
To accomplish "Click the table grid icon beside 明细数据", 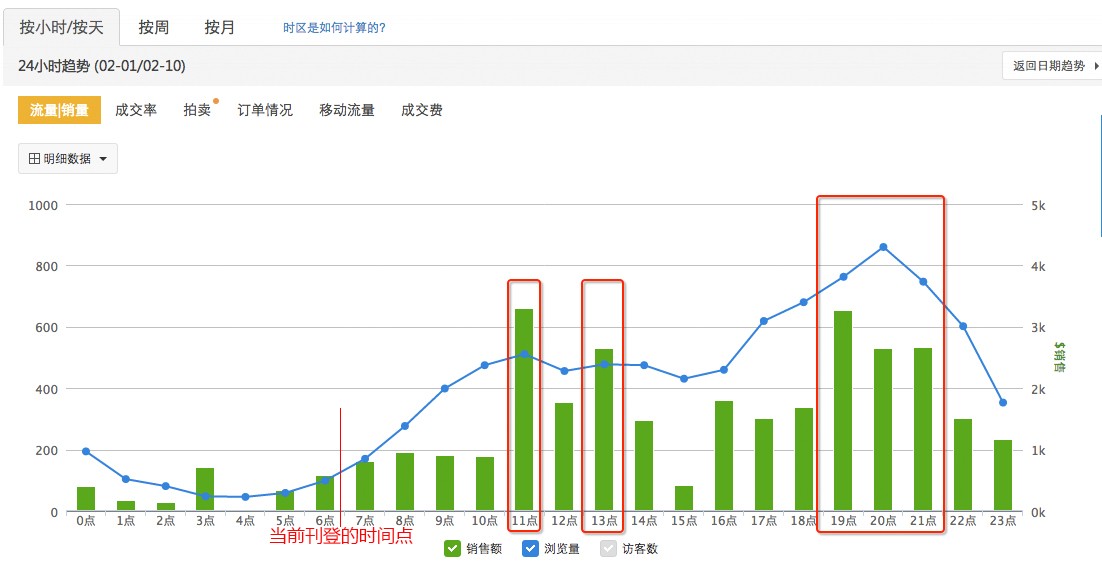I will click(34, 159).
